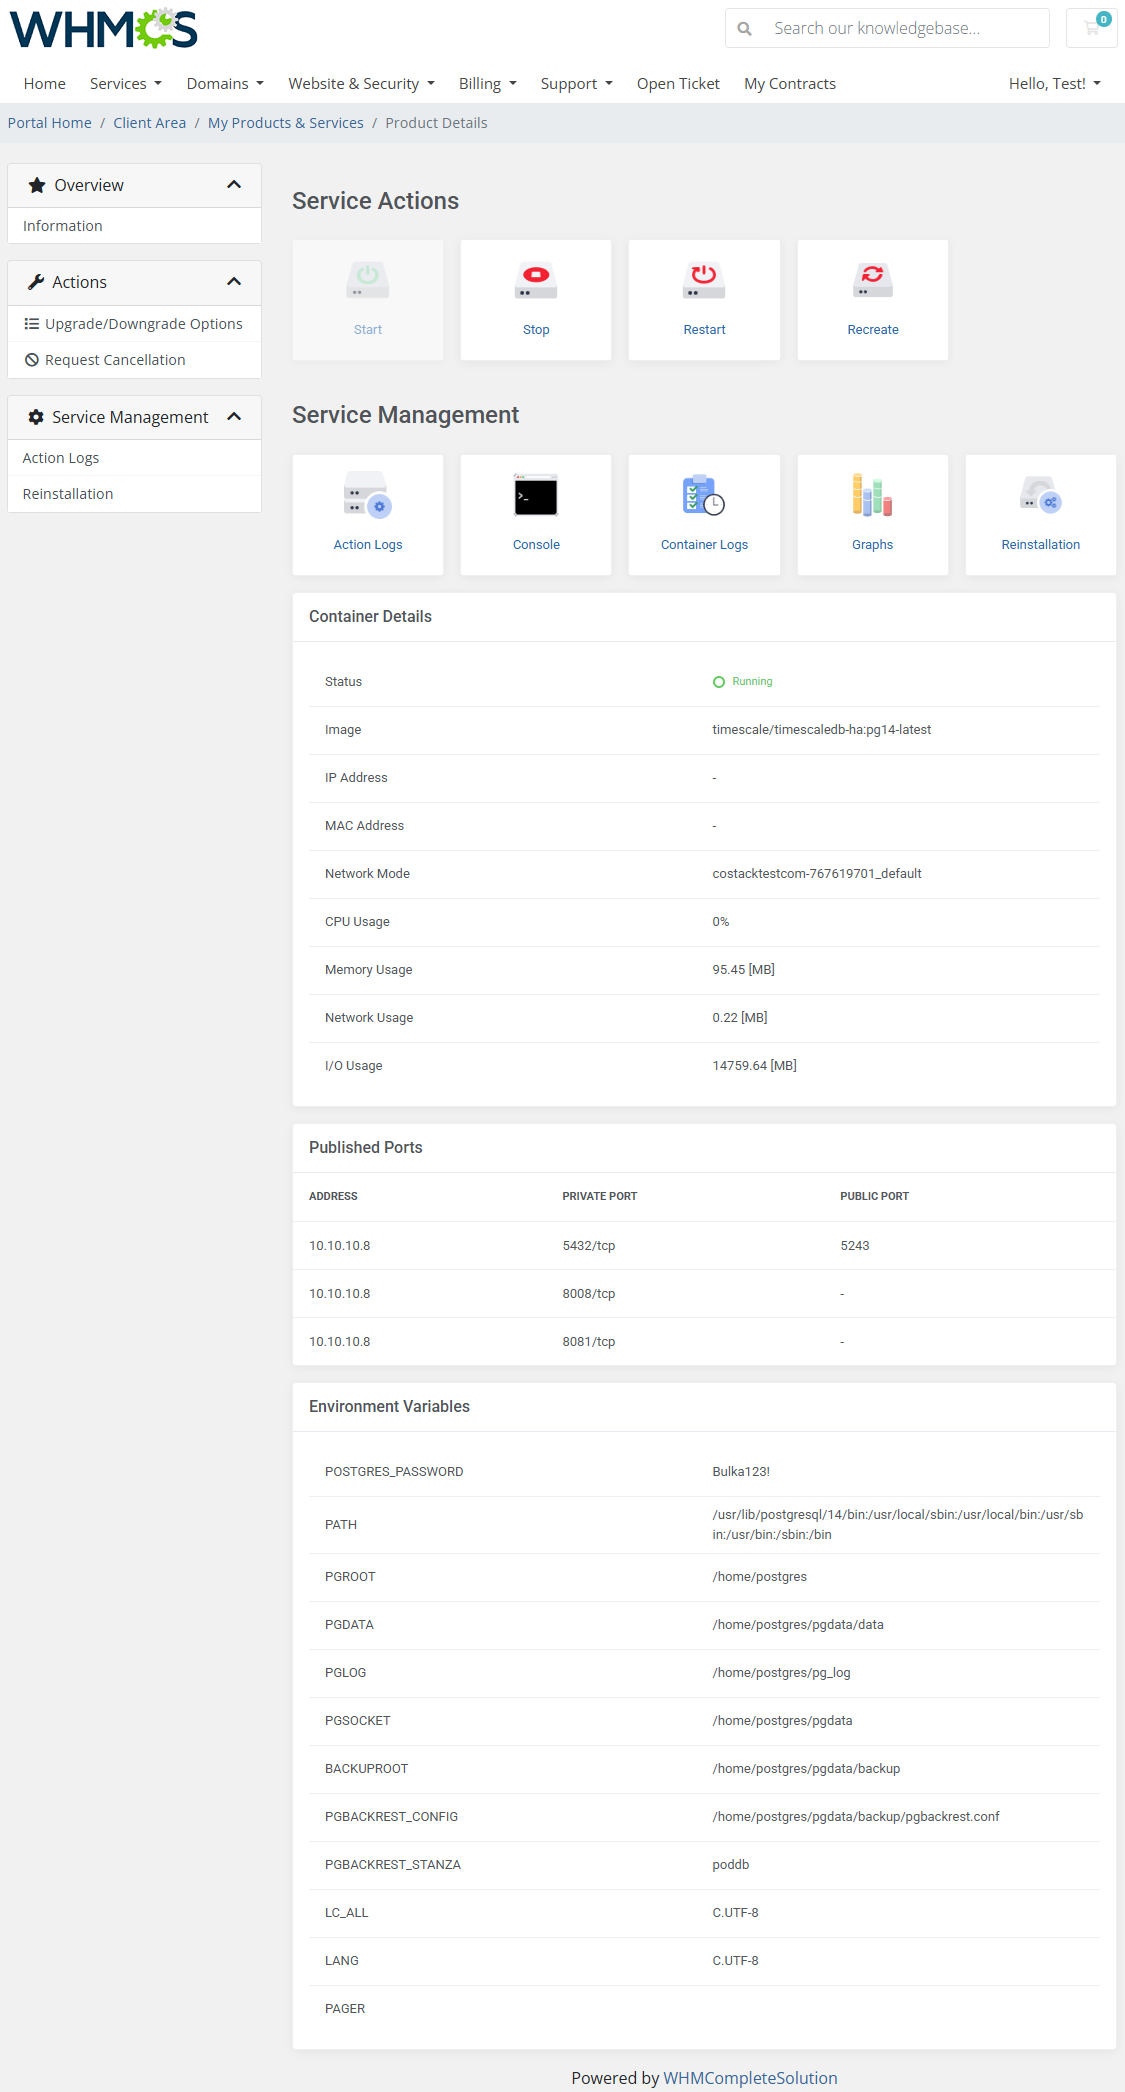
Task: Click the Start service icon
Action: [367, 280]
